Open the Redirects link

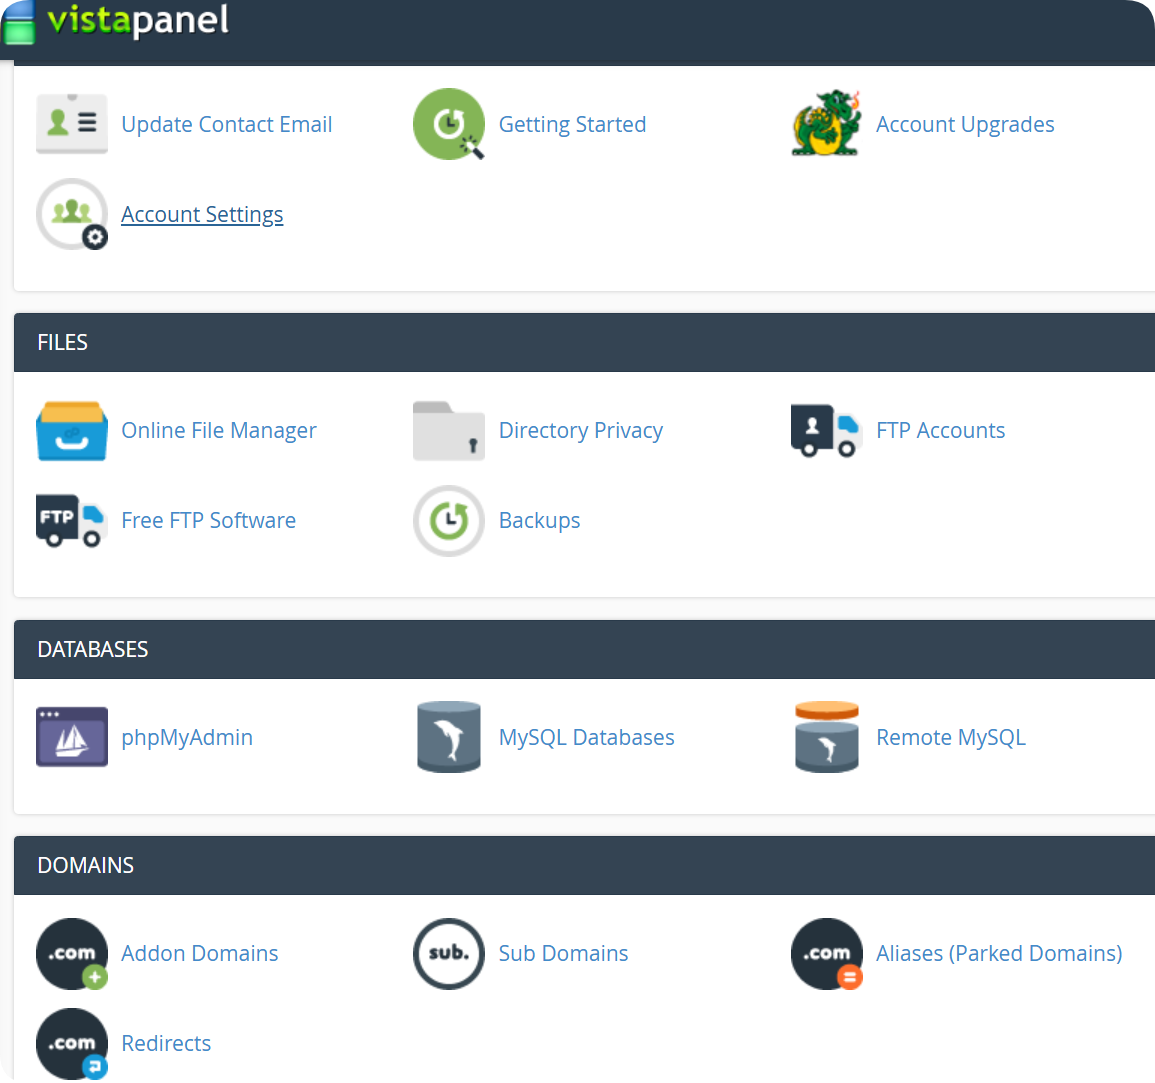166,1044
